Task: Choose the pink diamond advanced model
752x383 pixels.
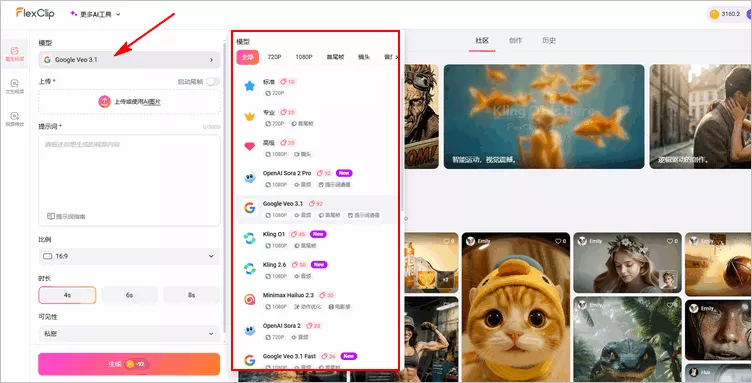Action: tap(249, 147)
